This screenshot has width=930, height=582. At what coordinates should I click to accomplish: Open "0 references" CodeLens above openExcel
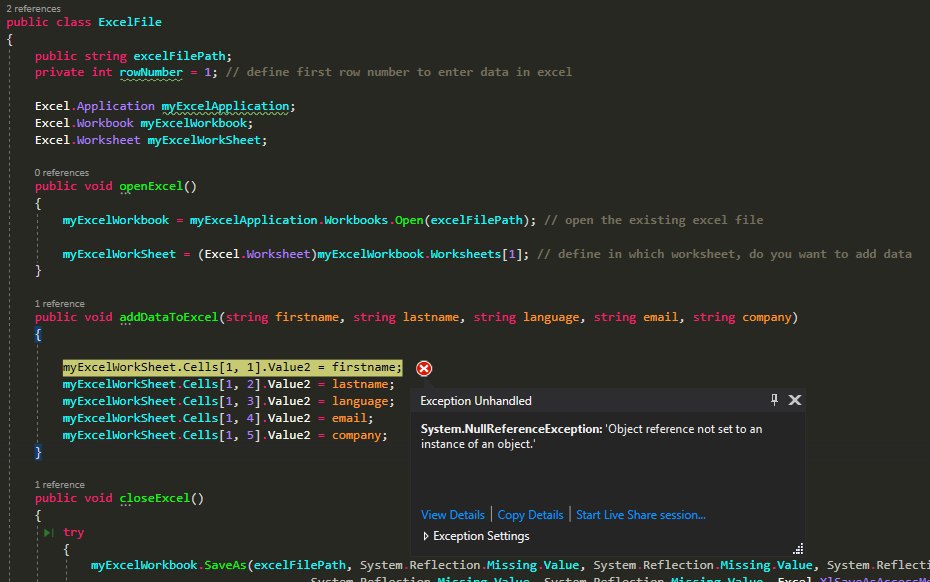[62, 173]
